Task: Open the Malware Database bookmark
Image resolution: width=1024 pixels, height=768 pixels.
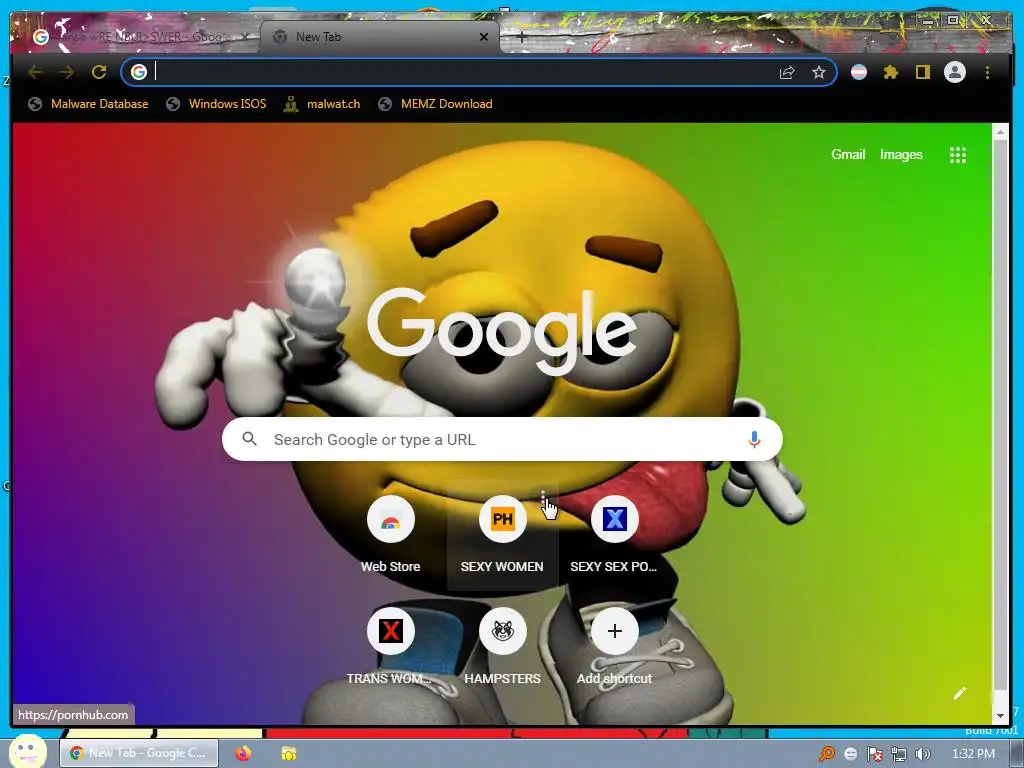Action: click(x=88, y=104)
